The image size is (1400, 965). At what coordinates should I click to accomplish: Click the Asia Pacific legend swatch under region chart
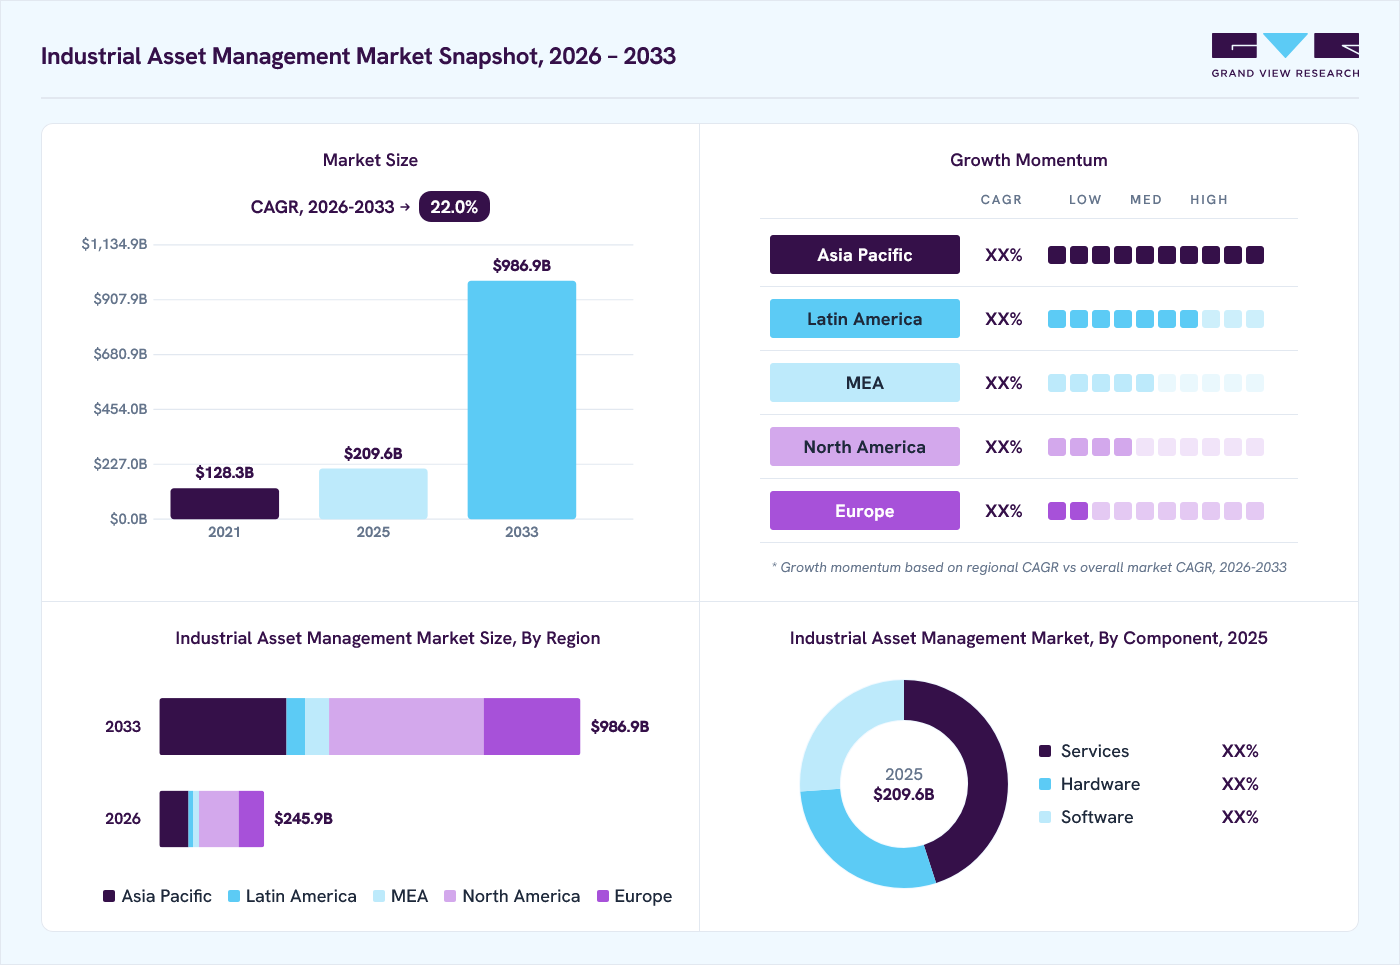point(109,896)
